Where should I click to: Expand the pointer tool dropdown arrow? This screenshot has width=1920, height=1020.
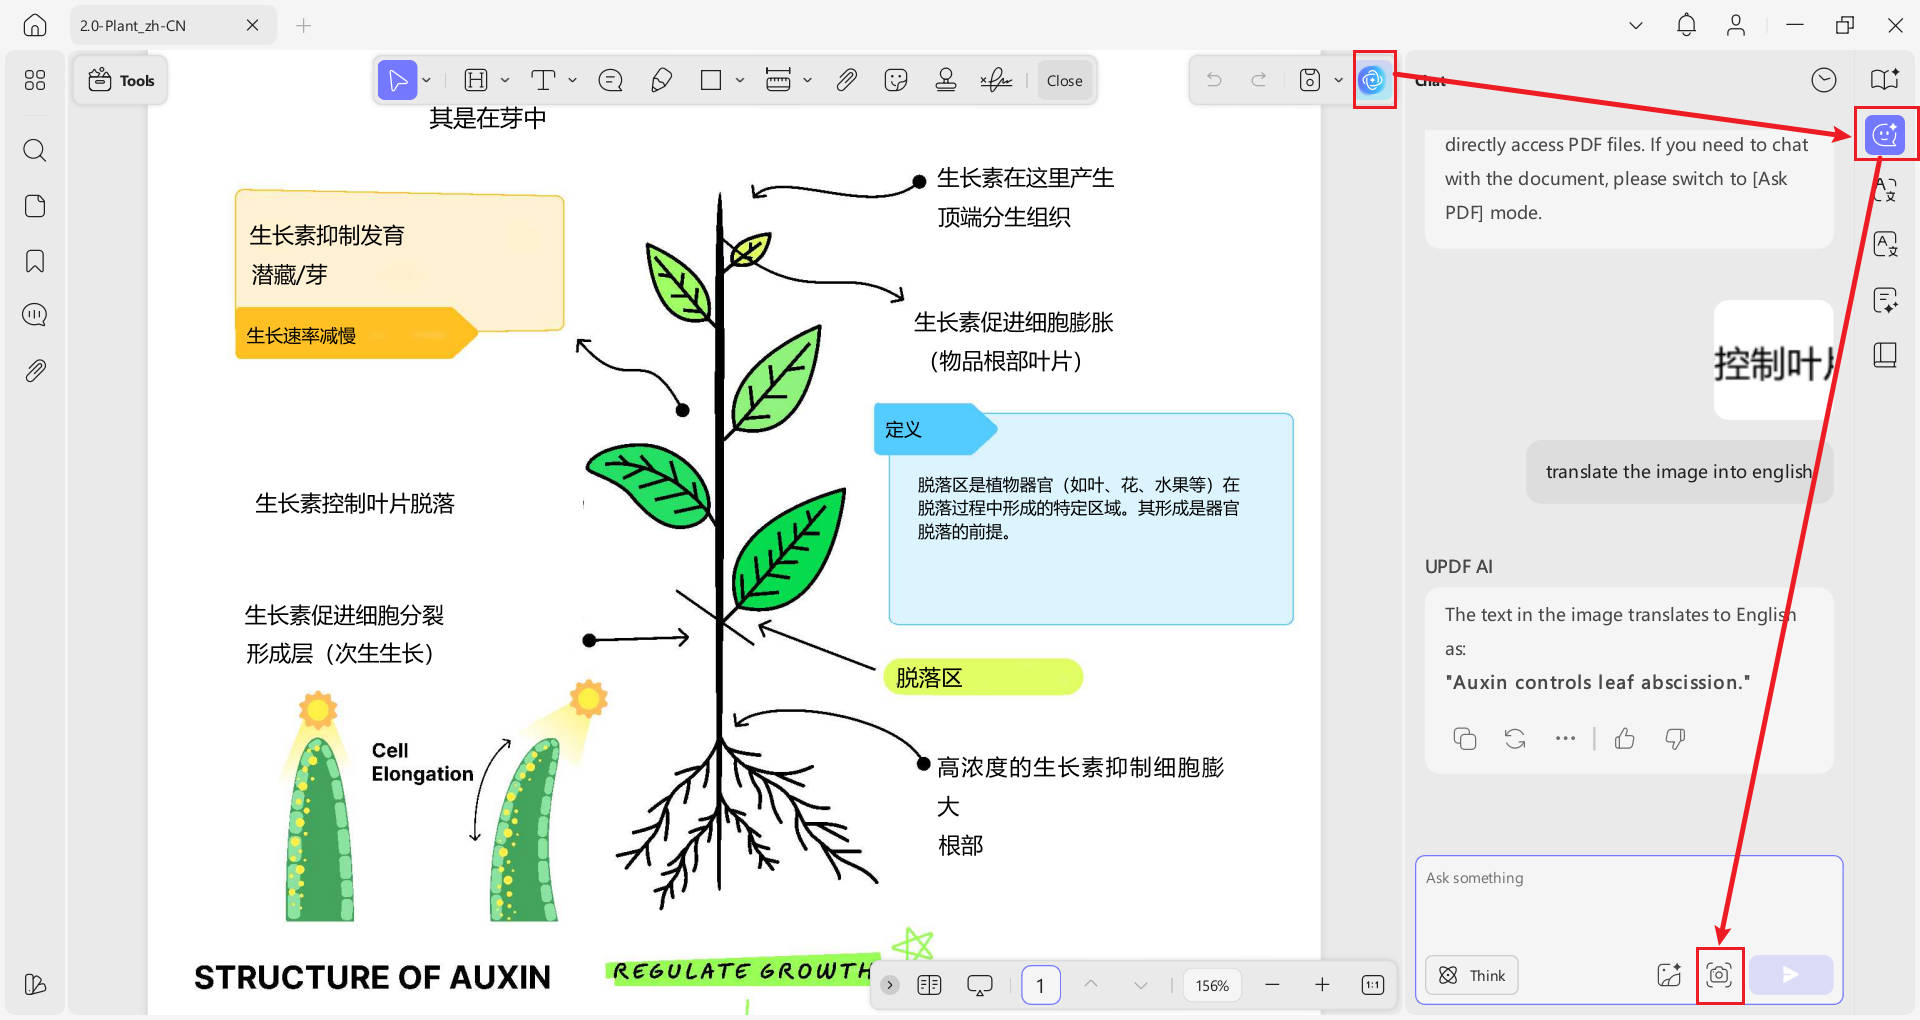click(x=427, y=80)
